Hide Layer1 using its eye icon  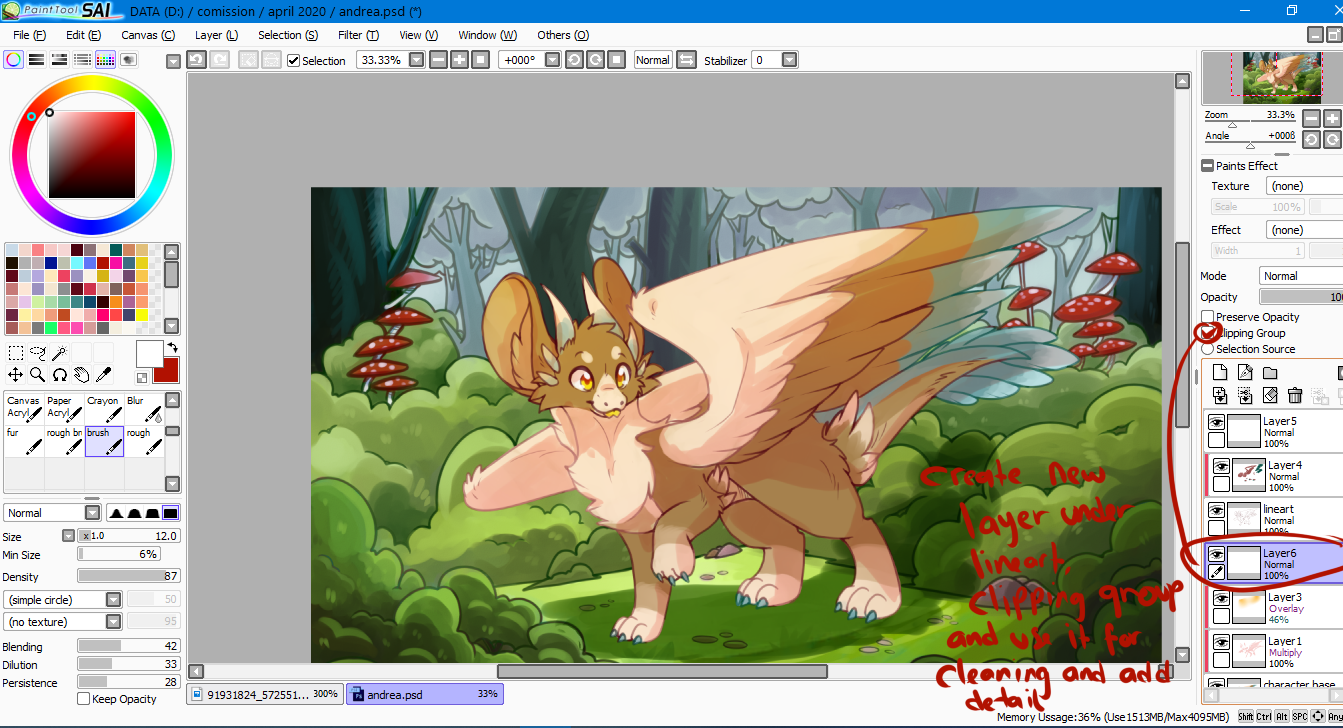[1221, 642]
